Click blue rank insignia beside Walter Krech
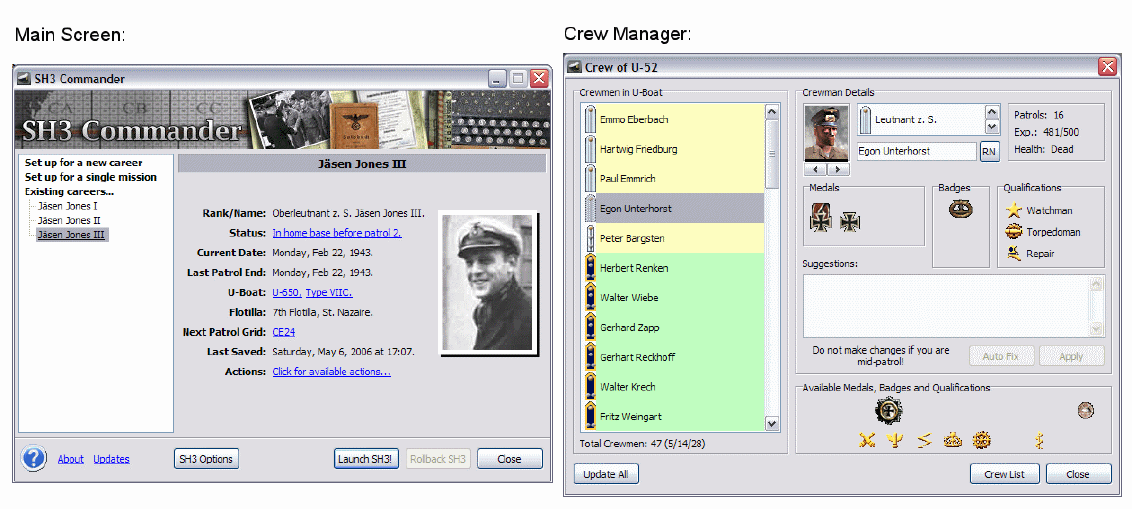Image resolution: width=1132 pixels, height=509 pixels. (590, 386)
